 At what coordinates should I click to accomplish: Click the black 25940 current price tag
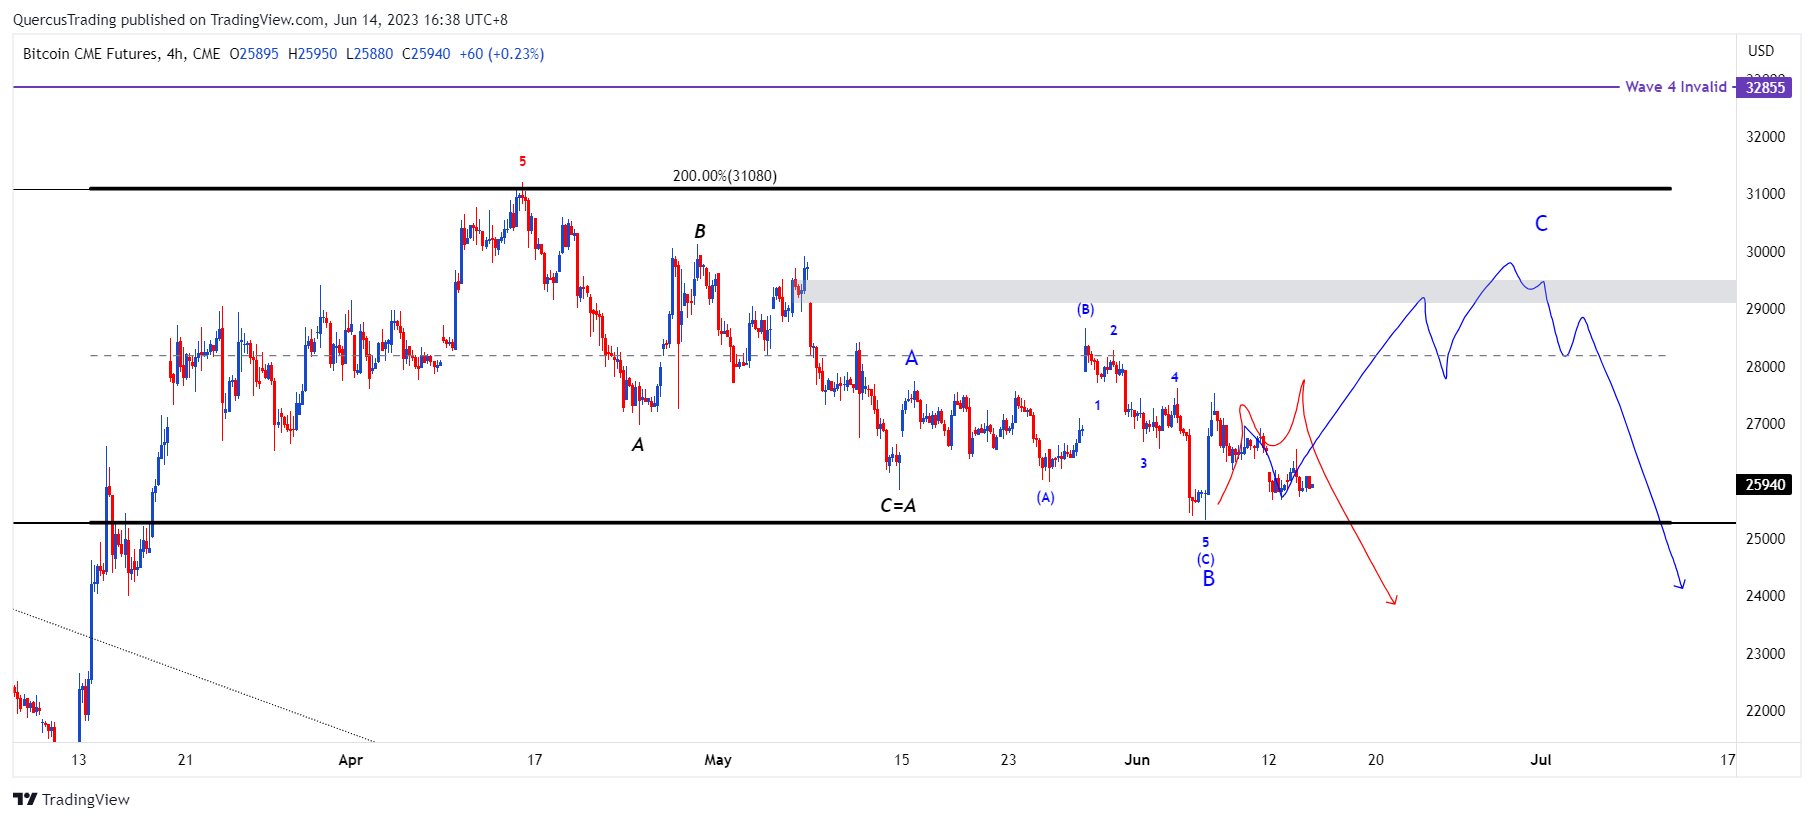point(1765,485)
